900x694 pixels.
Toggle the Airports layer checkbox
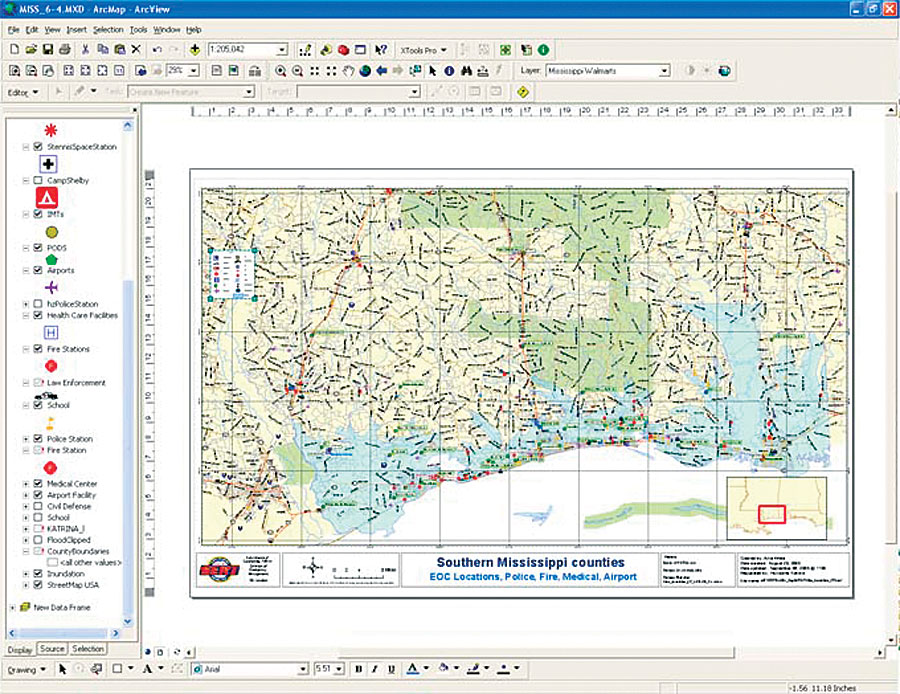[38, 270]
